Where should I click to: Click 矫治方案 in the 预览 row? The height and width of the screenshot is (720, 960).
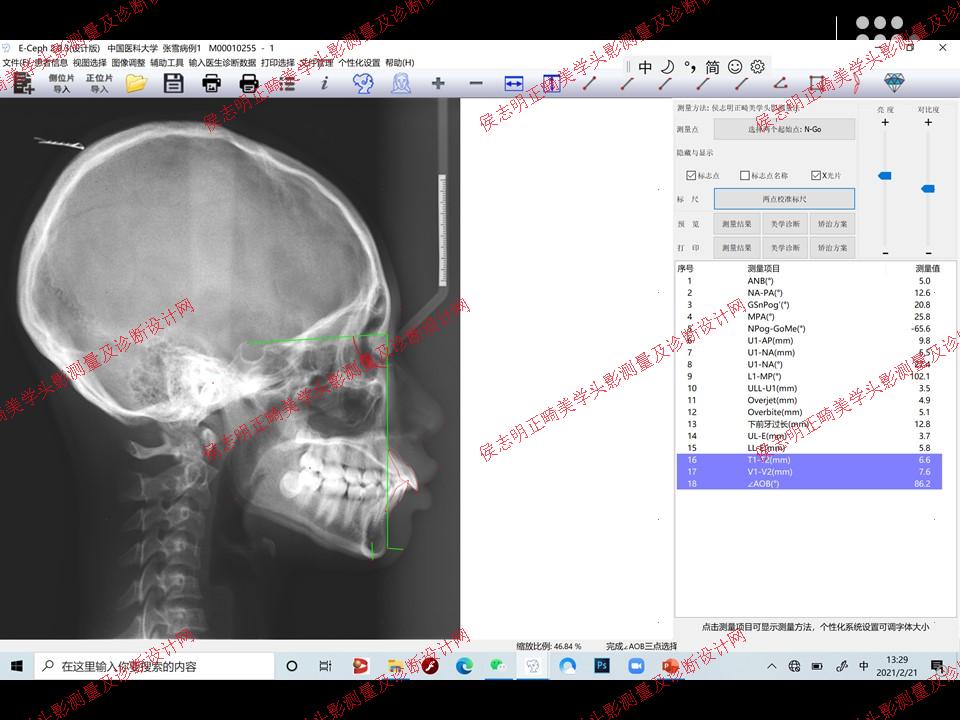832,224
